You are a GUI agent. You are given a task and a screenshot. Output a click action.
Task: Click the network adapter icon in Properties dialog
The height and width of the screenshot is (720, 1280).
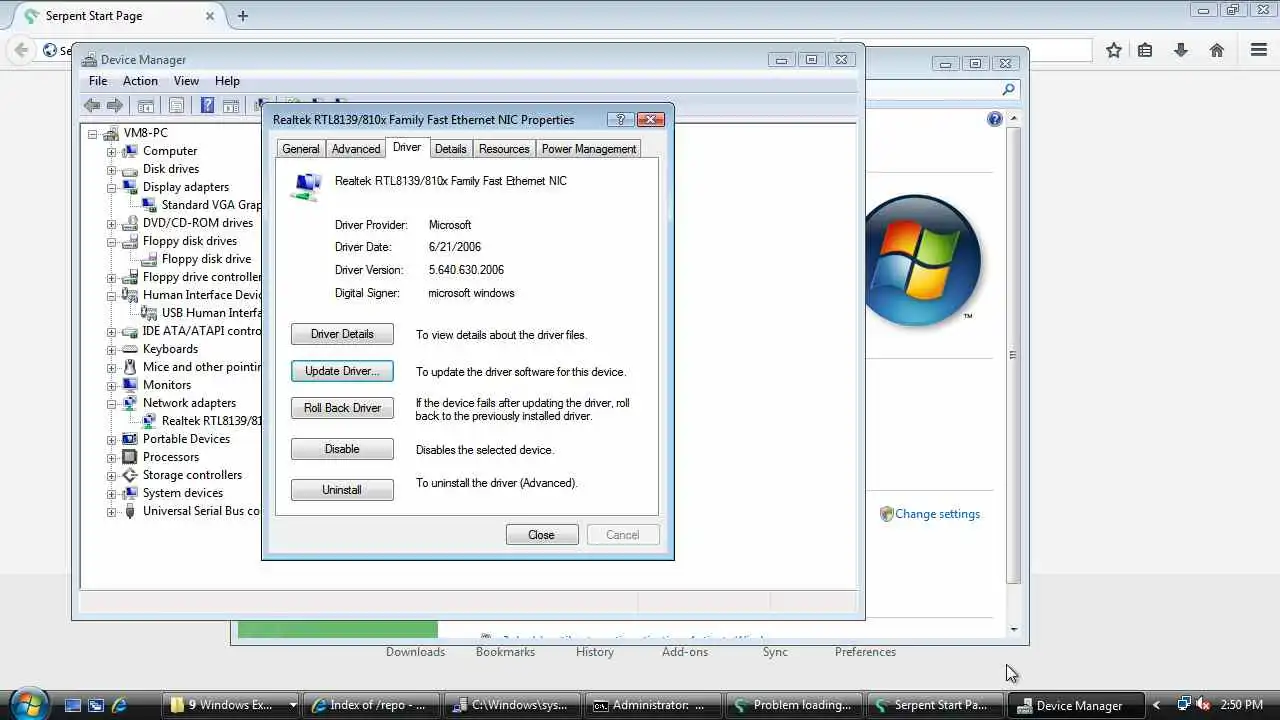(x=307, y=186)
